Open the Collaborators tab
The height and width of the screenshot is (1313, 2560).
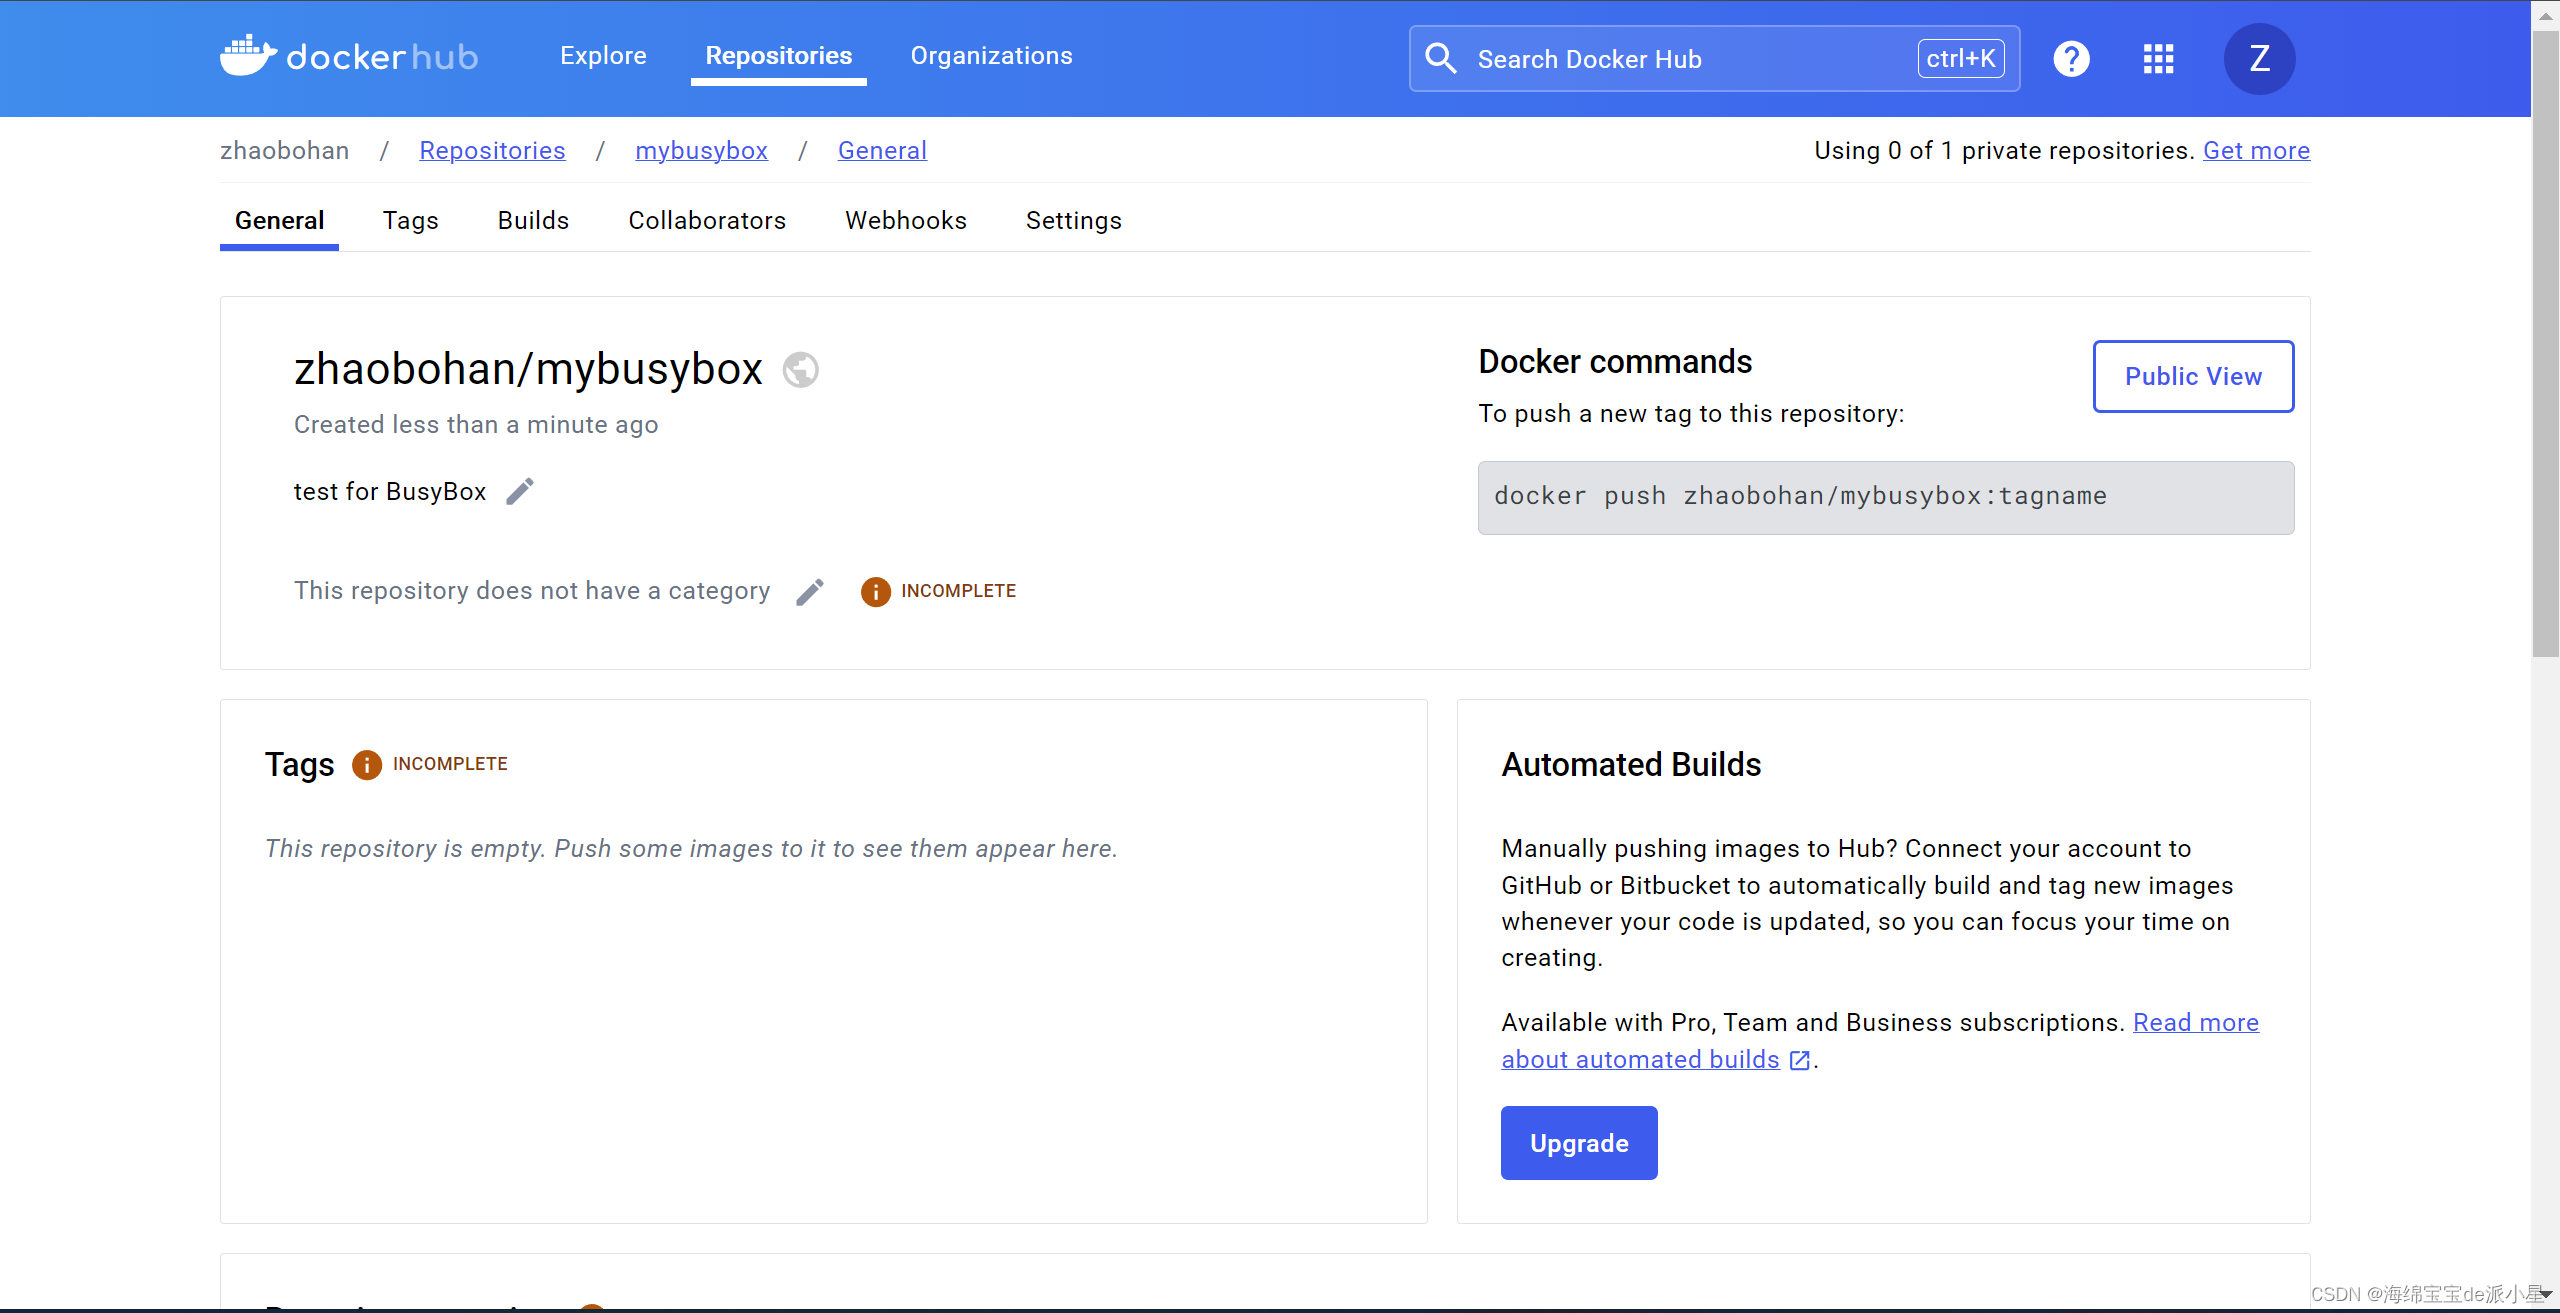tap(707, 221)
